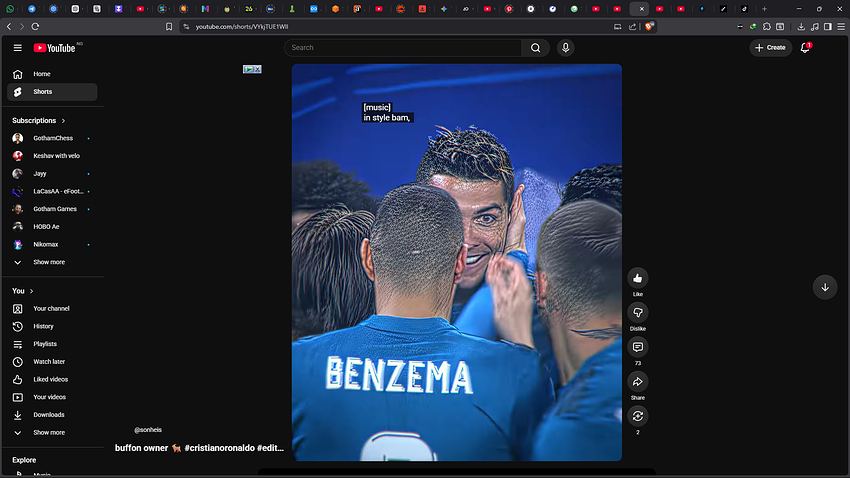Open Jayy subscription channel
The image size is (850, 478).
[x=52, y=173]
